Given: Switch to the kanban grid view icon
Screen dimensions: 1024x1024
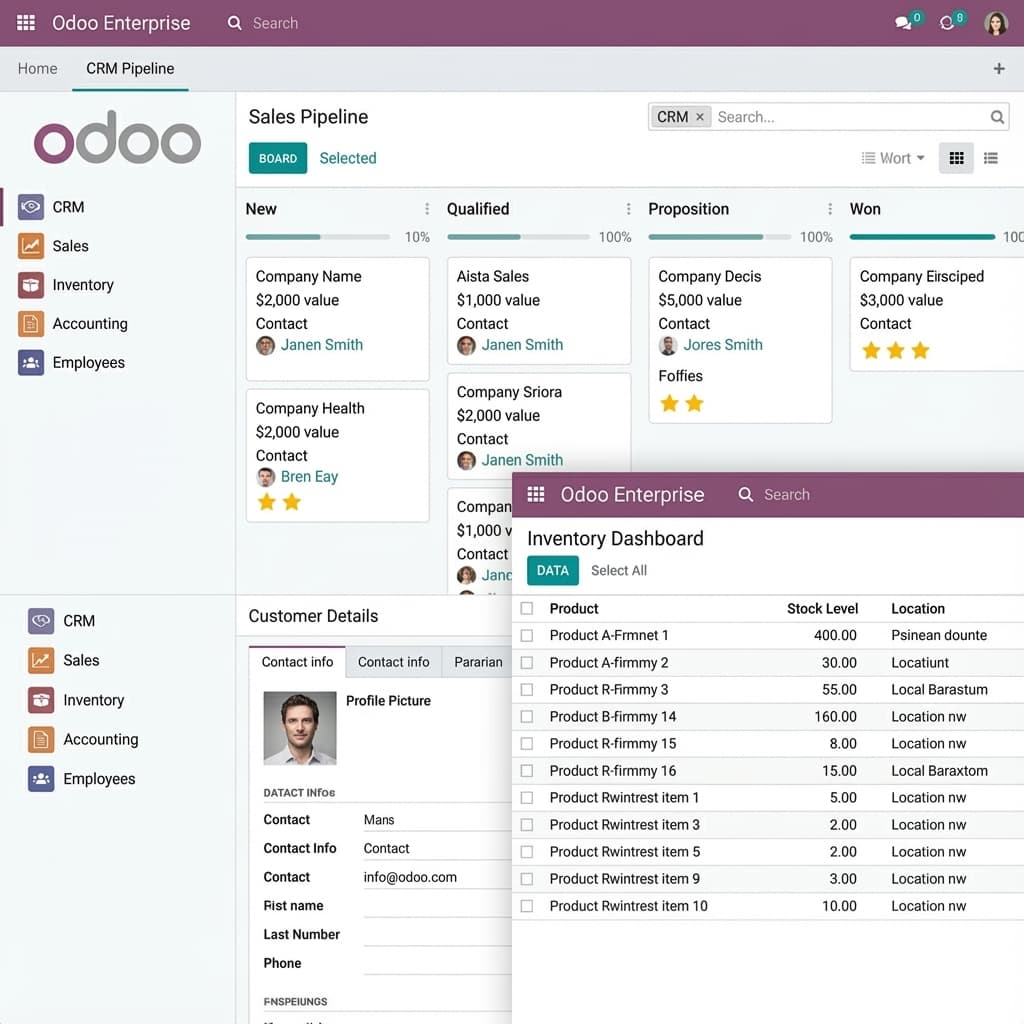Looking at the screenshot, I should [956, 158].
